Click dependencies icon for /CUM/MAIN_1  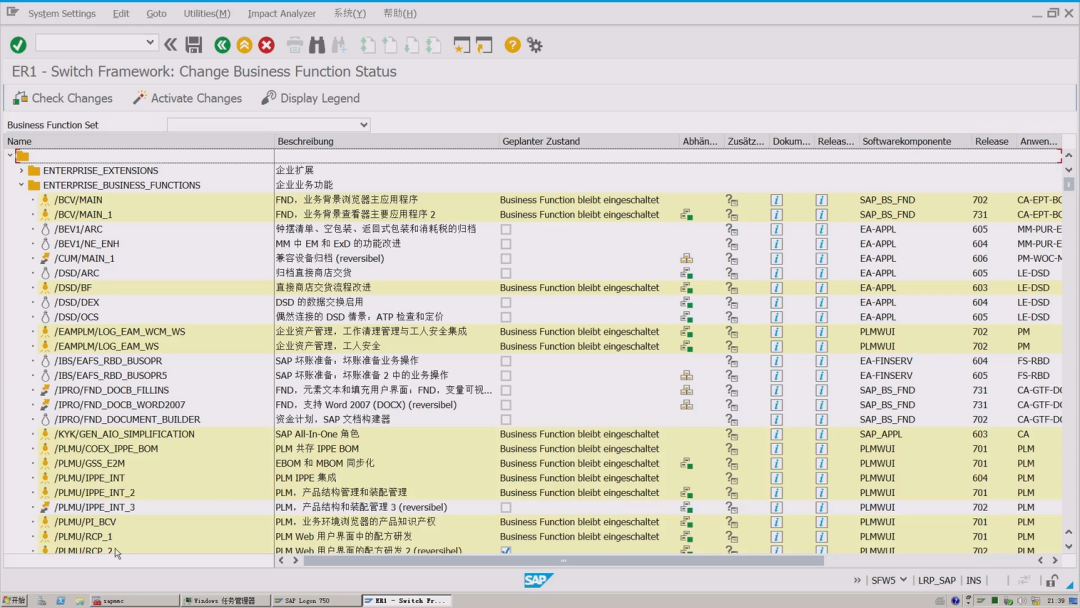[x=687, y=258]
